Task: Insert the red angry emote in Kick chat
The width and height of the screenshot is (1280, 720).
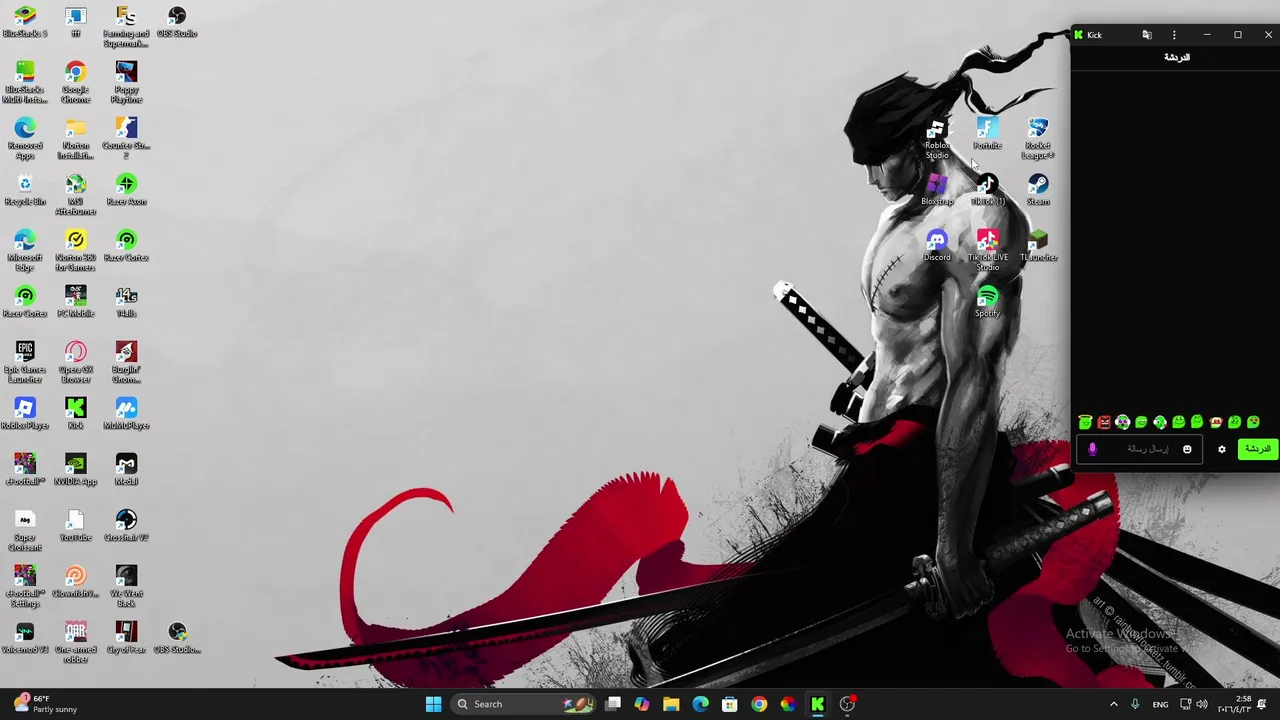Action: coord(1104,422)
